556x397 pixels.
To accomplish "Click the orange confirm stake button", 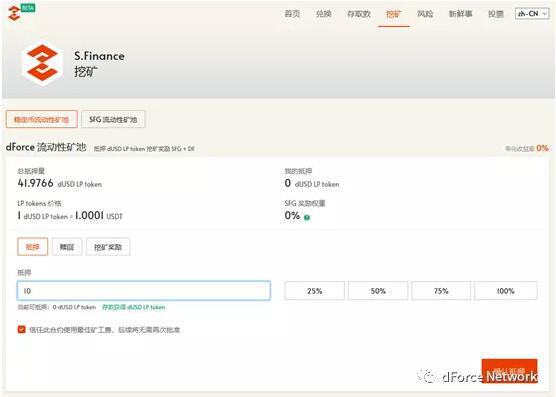I will 509,371.
